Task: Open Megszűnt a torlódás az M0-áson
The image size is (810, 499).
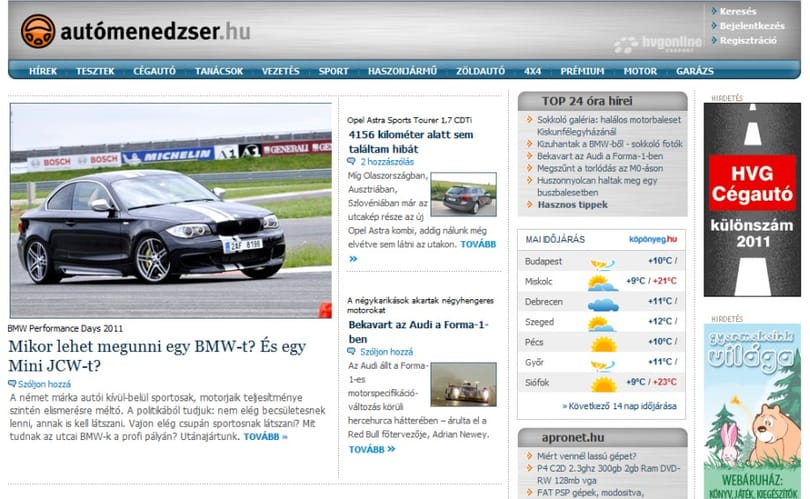Action: tap(600, 168)
